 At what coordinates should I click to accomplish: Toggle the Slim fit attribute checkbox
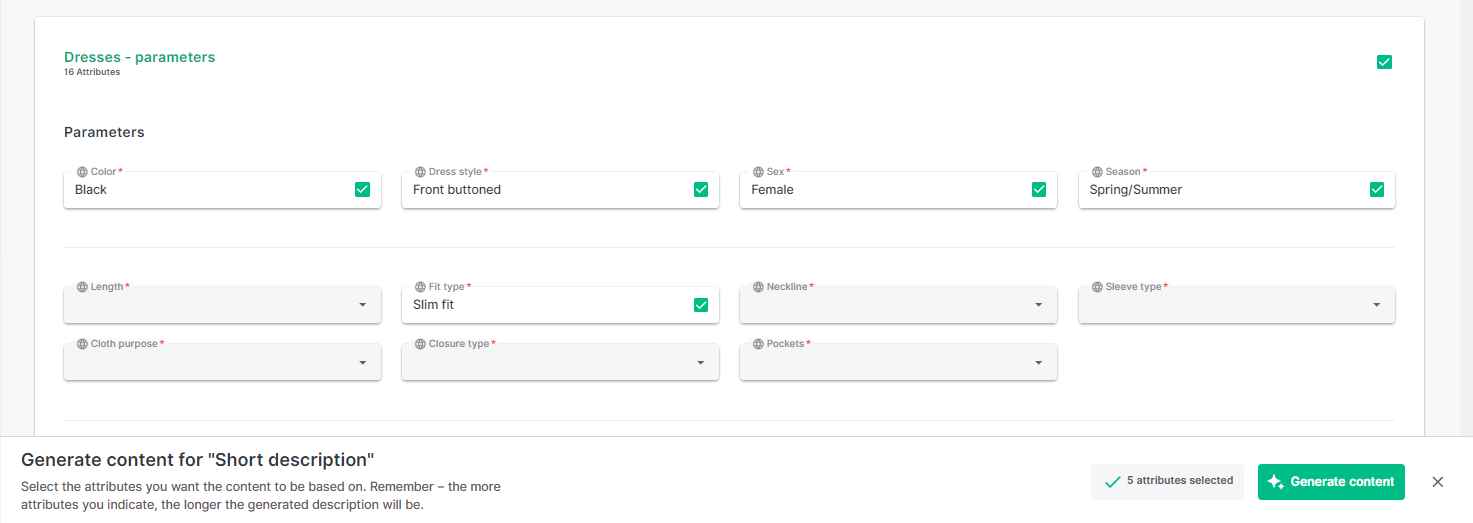700,304
